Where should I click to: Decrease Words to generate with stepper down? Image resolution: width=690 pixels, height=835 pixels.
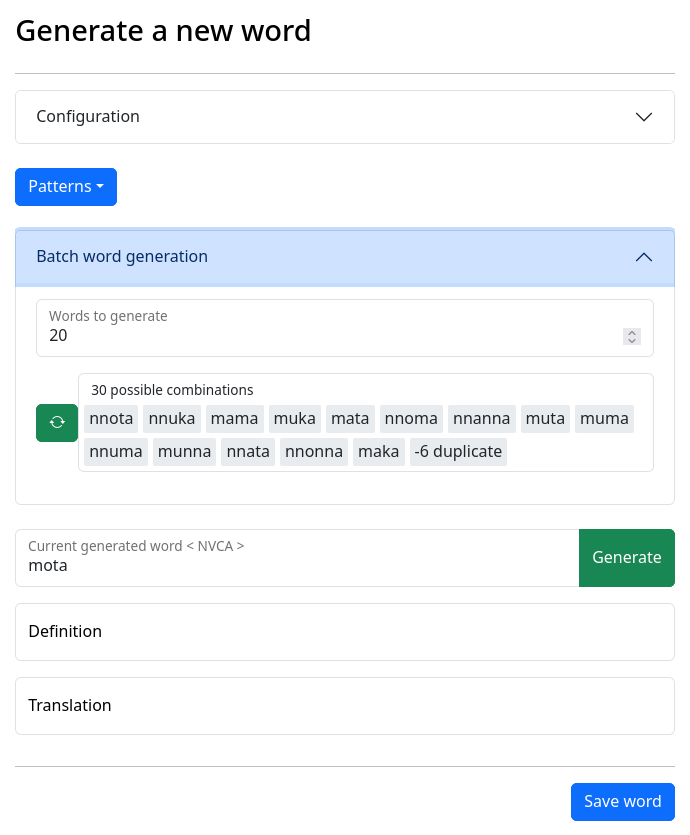632,341
